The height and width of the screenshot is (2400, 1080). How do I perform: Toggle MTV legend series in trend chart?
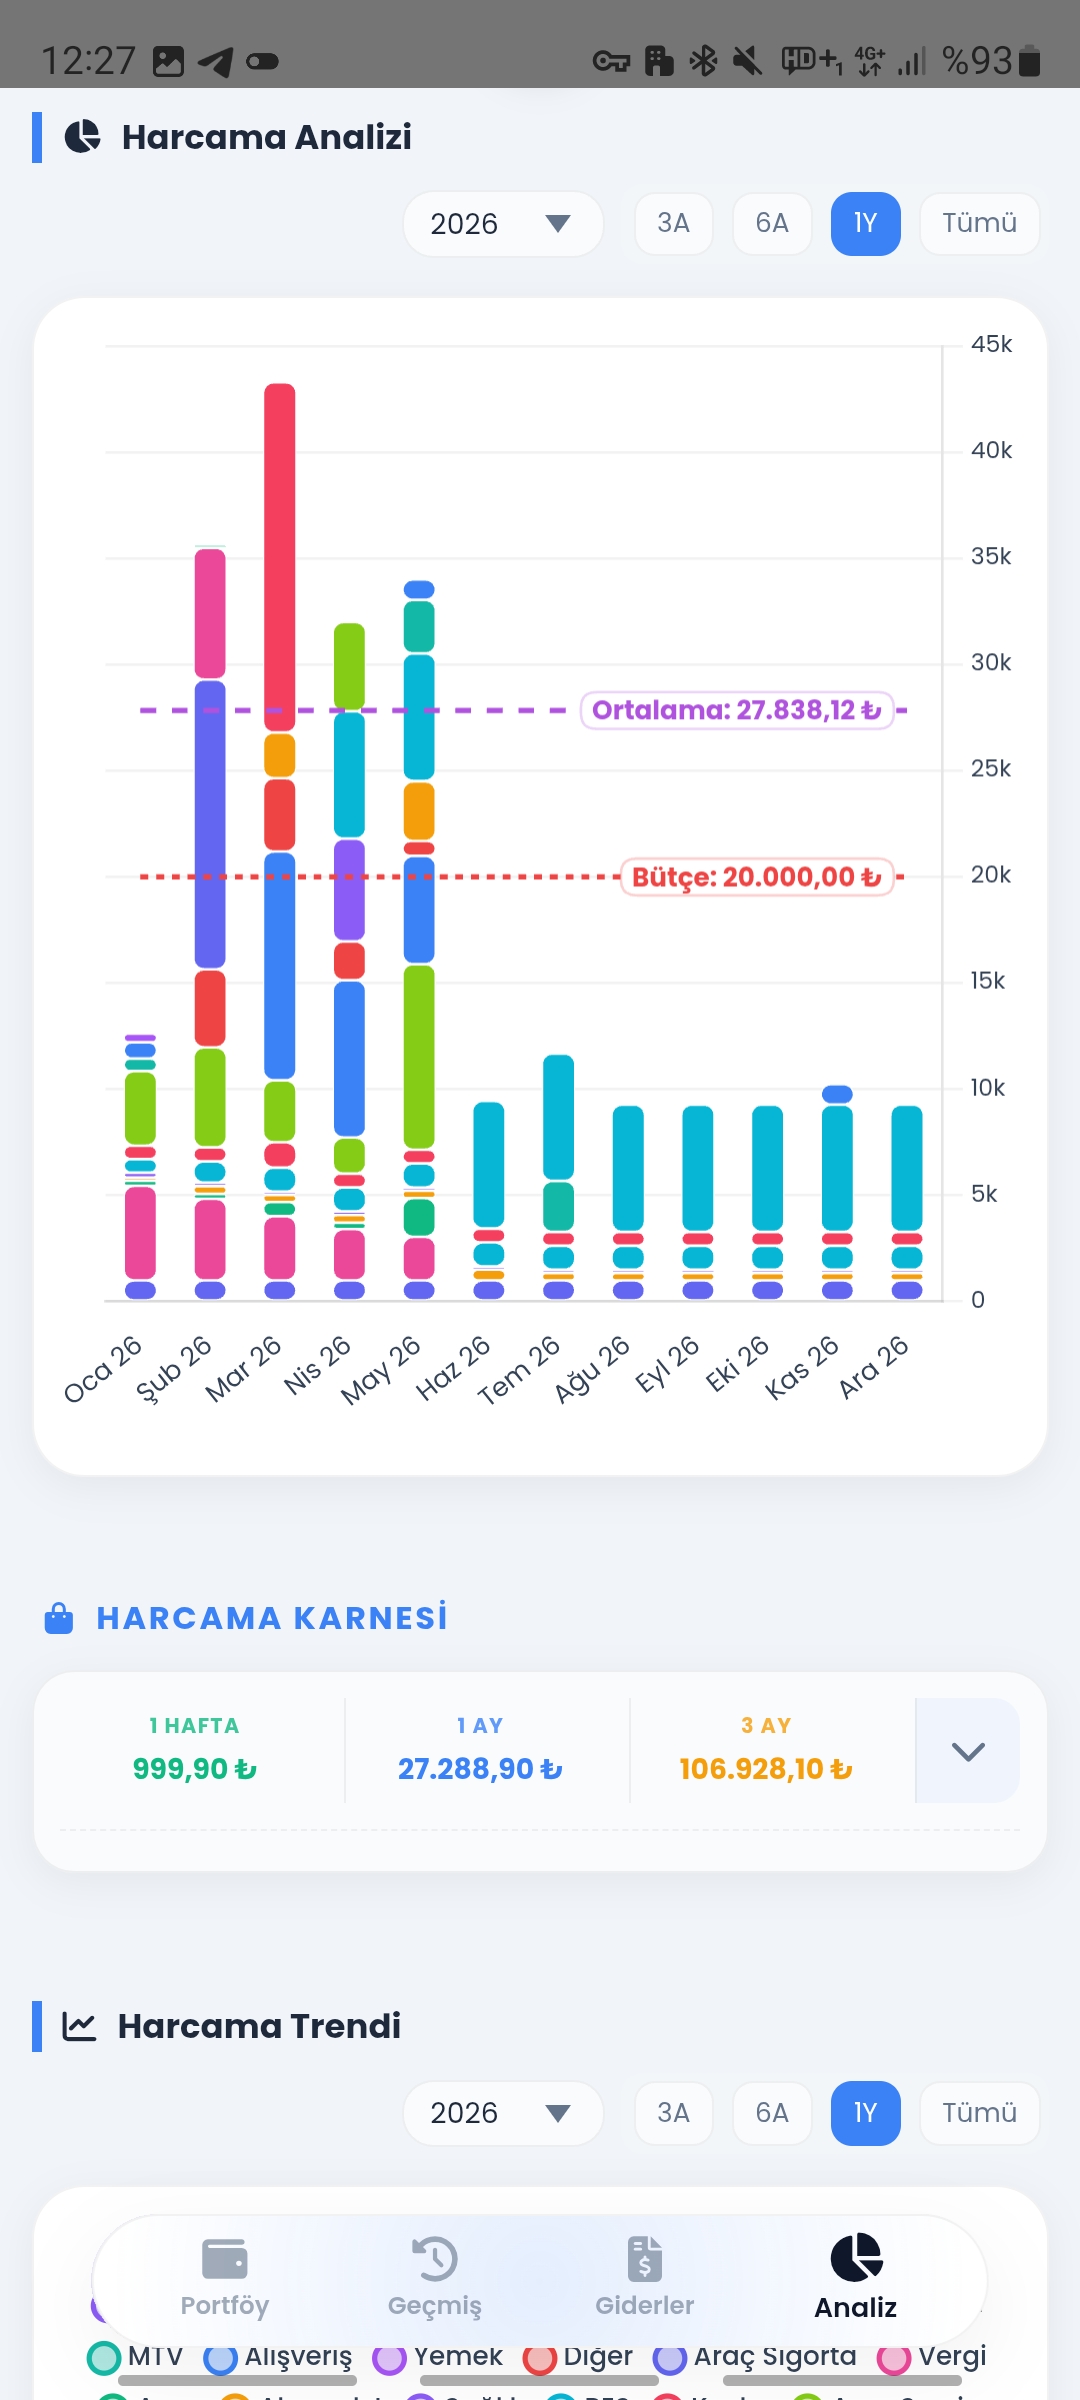[135, 2357]
